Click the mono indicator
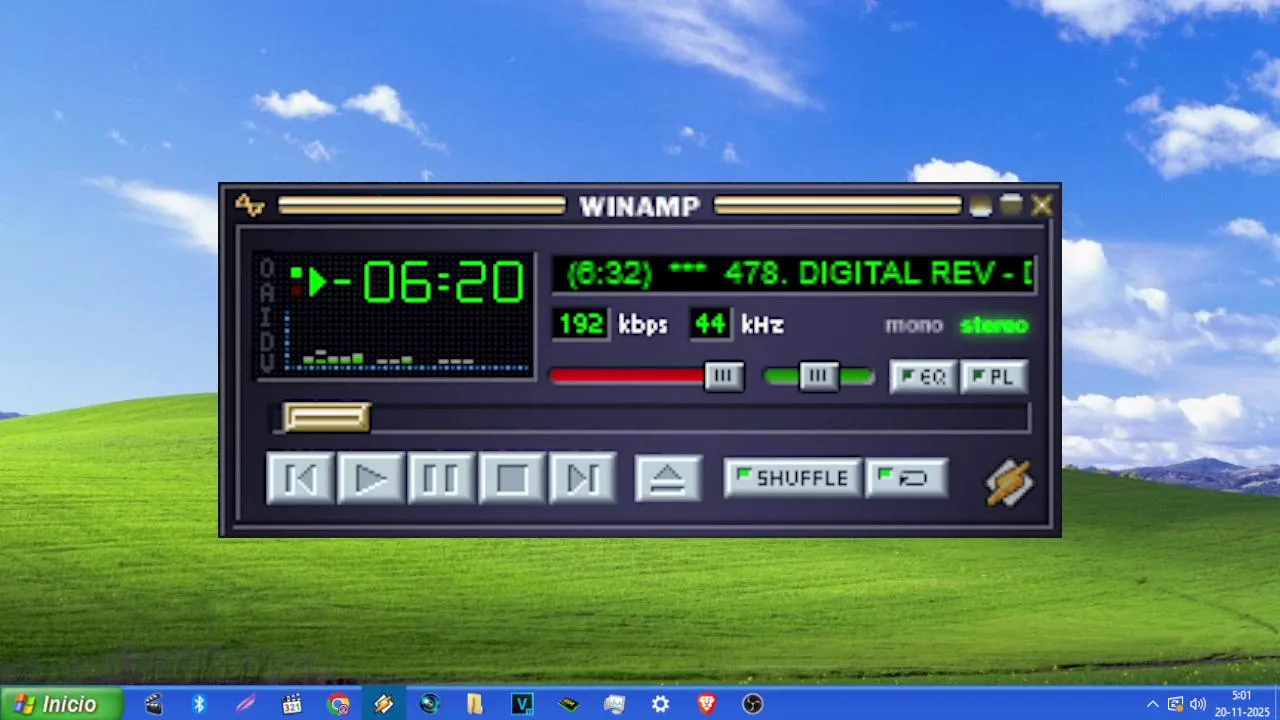The image size is (1280, 720). [914, 325]
